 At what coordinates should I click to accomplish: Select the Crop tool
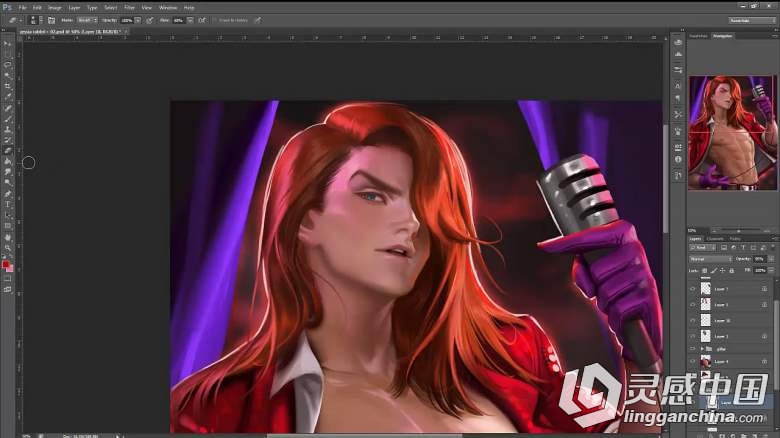(7, 87)
